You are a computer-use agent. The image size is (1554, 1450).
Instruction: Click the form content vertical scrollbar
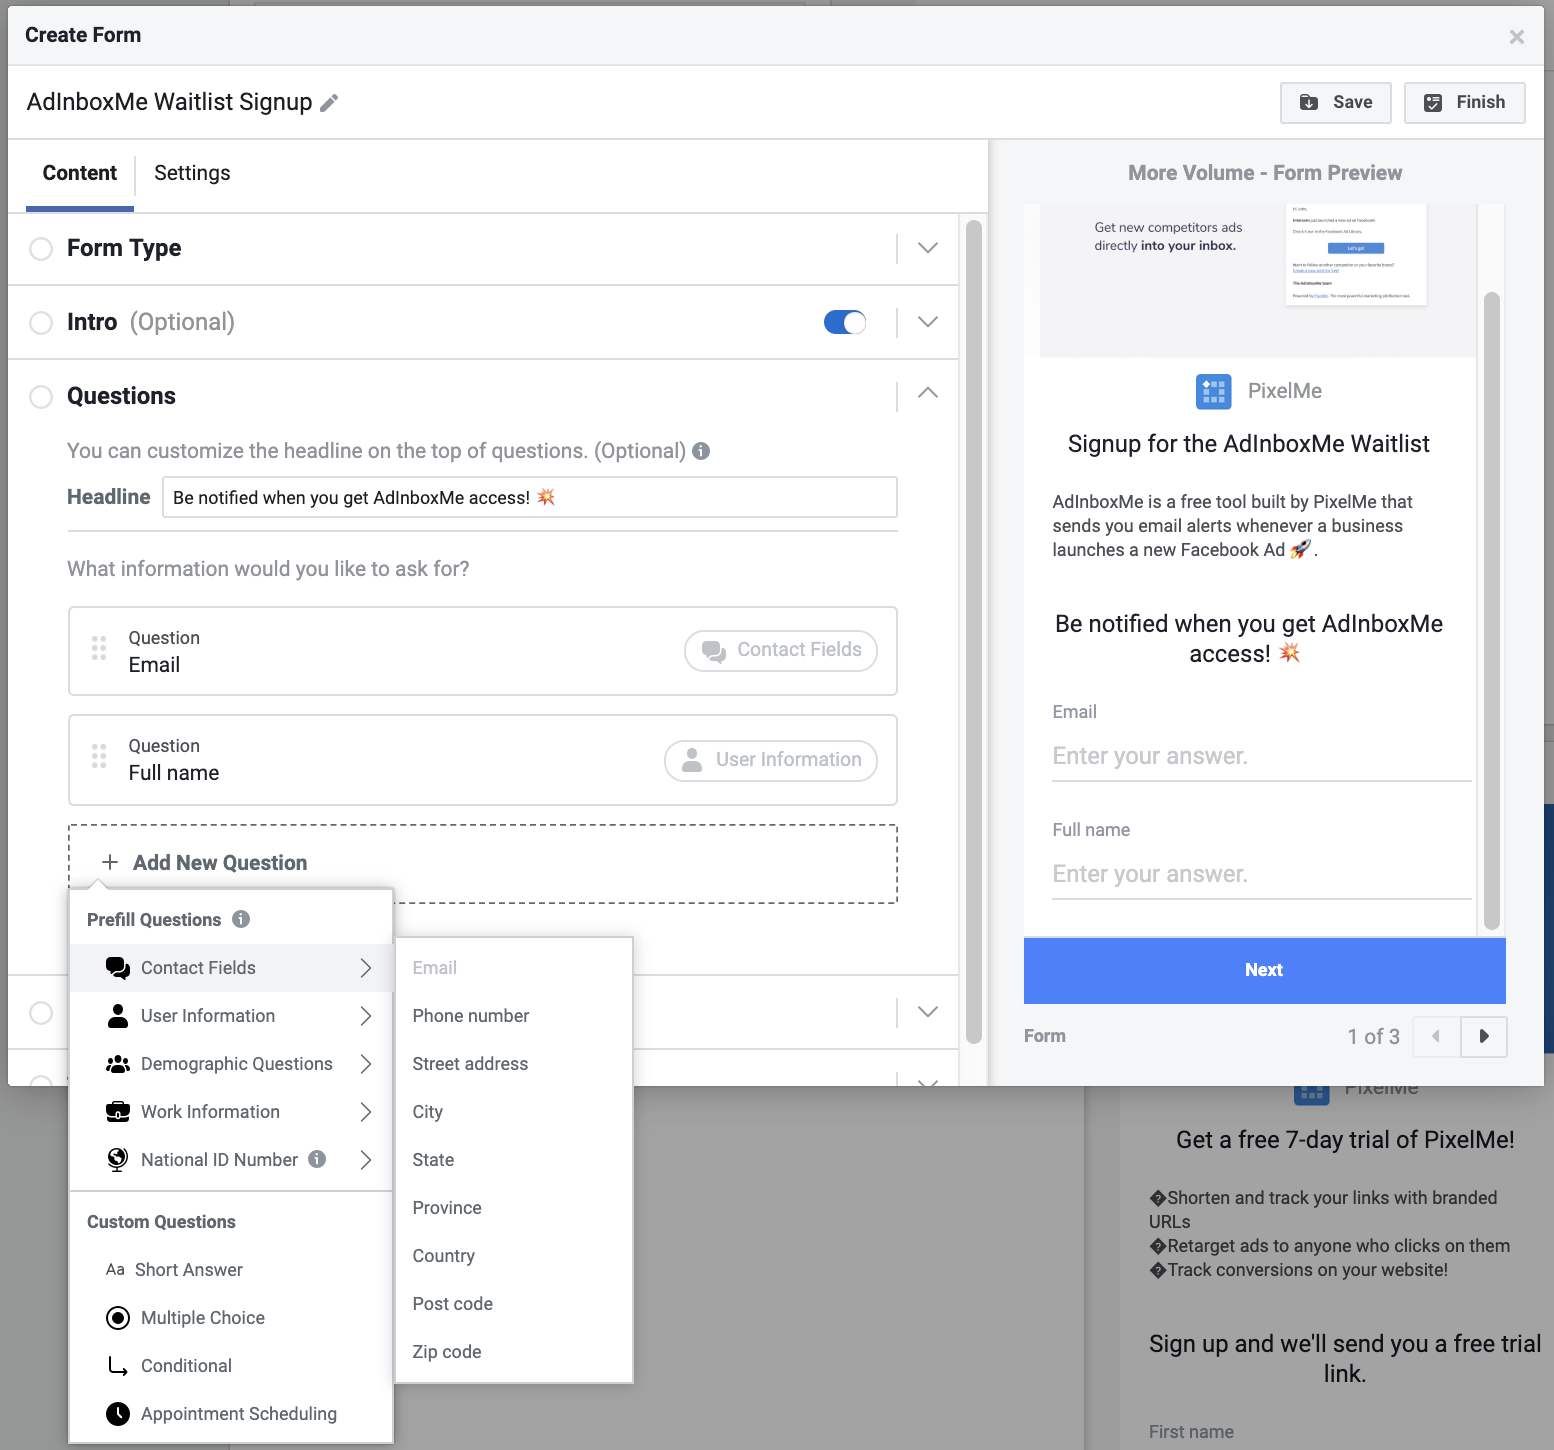(974, 632)
